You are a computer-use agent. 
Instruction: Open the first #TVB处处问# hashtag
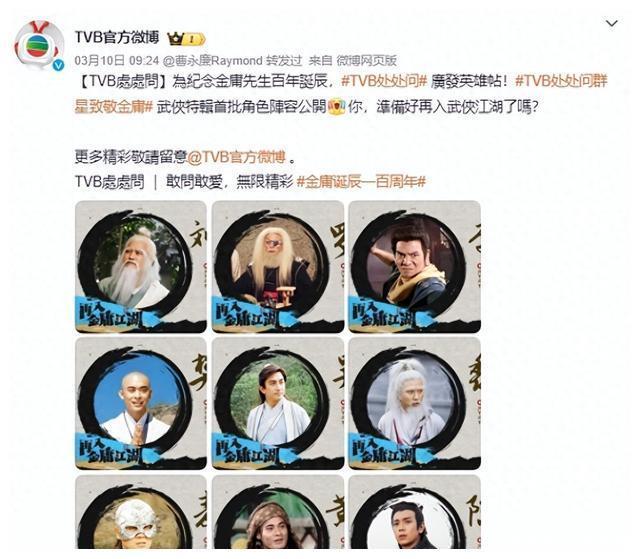point(384,81)
